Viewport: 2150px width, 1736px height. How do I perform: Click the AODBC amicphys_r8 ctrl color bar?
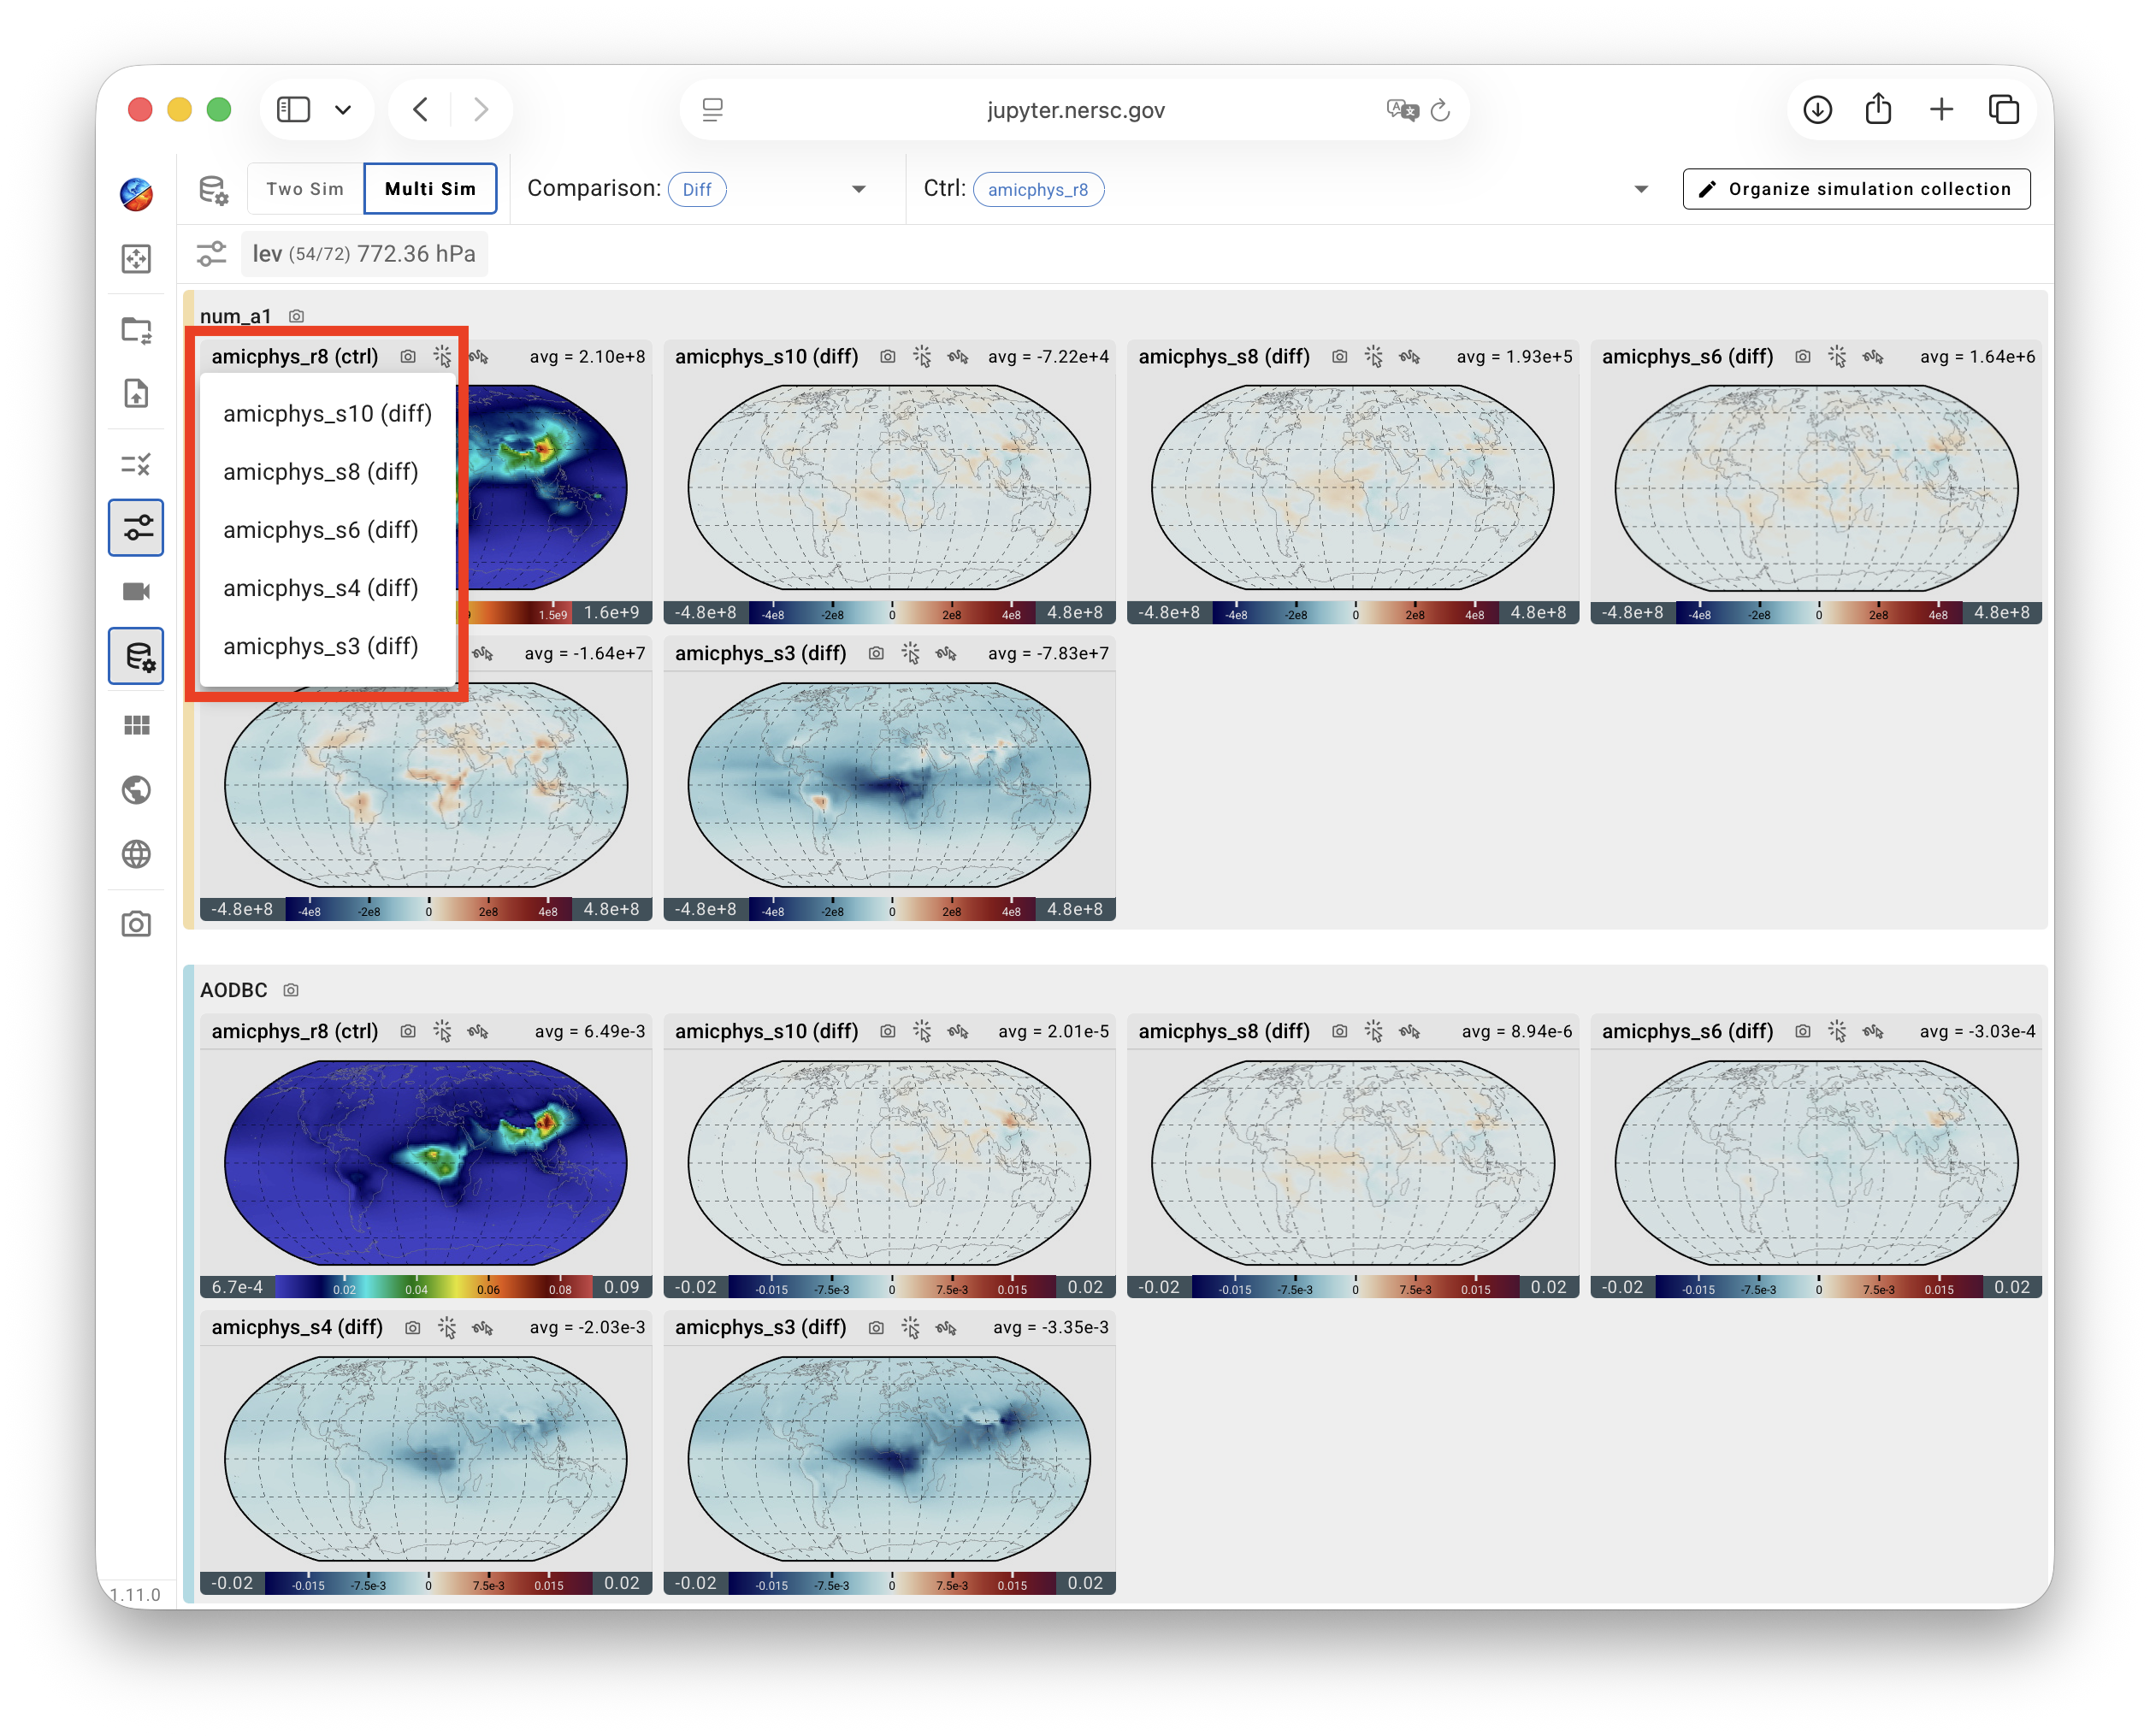click(426, 1287)
